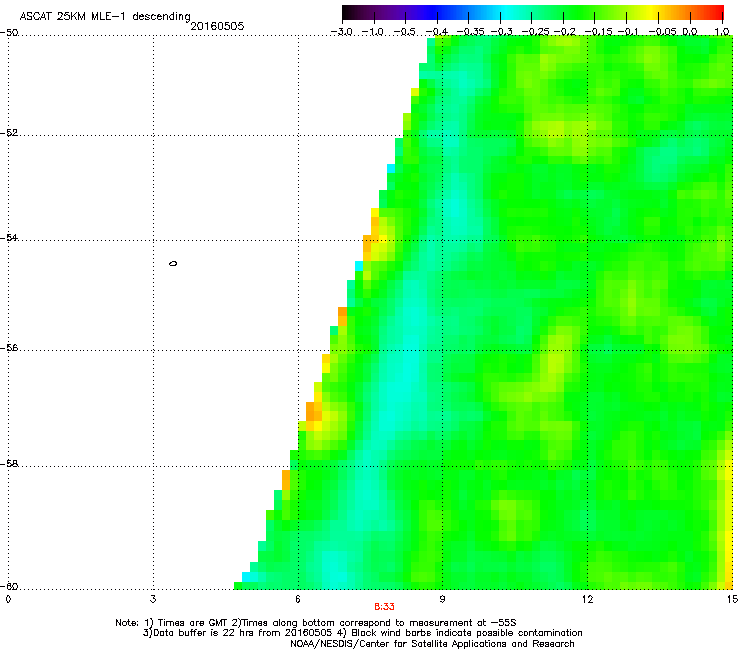Click the color bar label '-3.0'

pyautogui.click(x=341, y=32)
